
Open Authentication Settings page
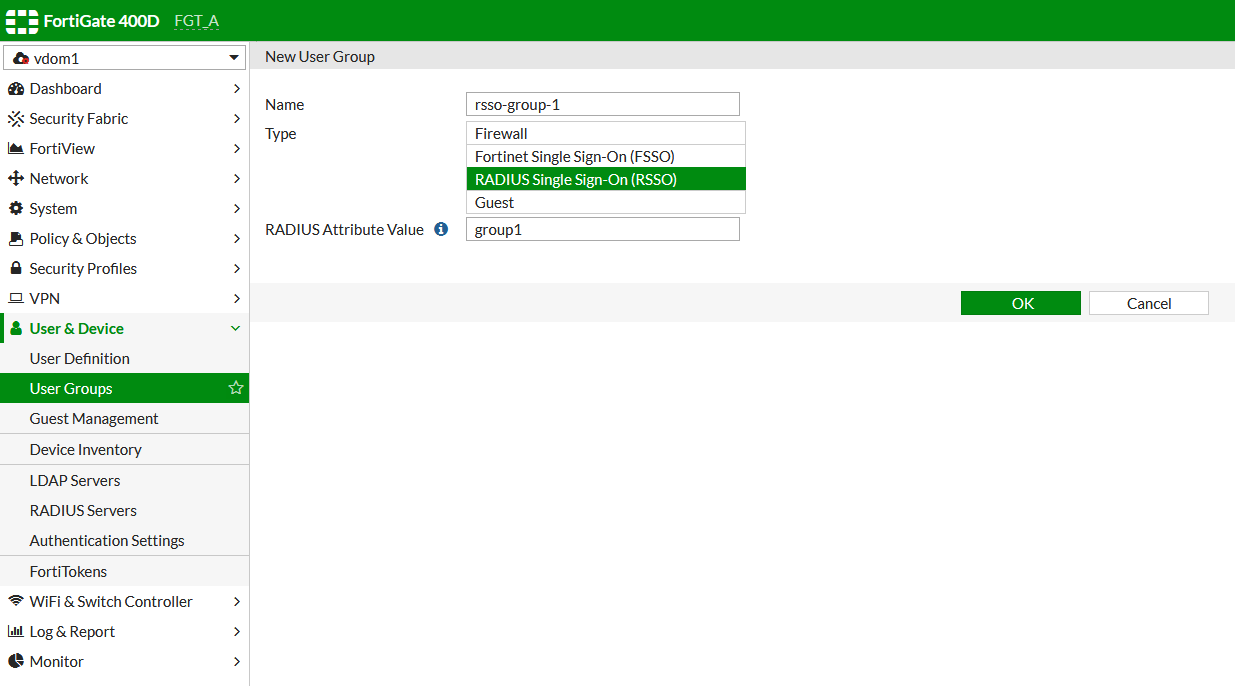tap(124, 540)
